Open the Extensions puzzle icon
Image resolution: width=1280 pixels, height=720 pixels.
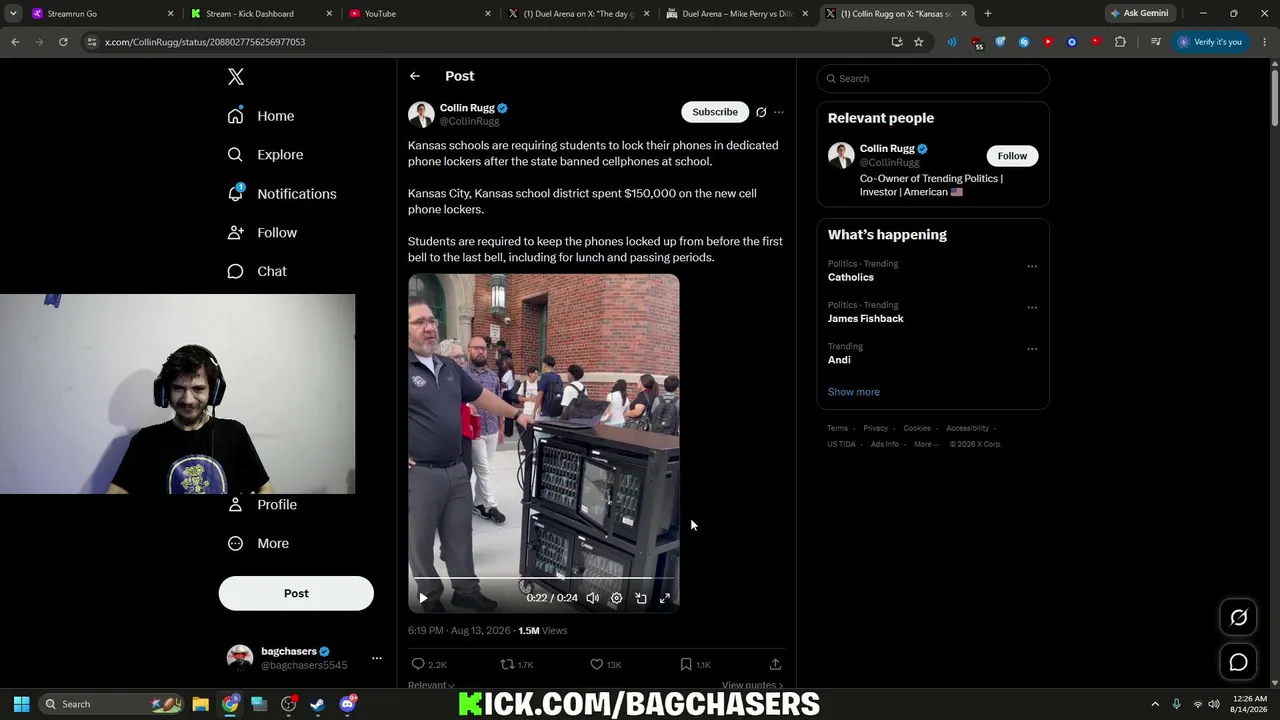tap(1120, 42)
